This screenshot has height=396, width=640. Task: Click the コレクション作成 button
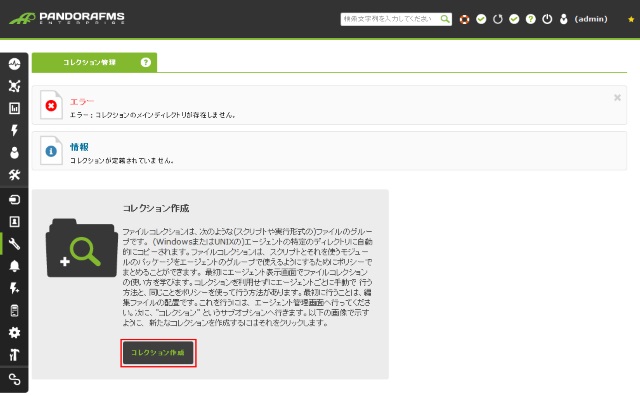pyautogui.click(x=158, y=353)
